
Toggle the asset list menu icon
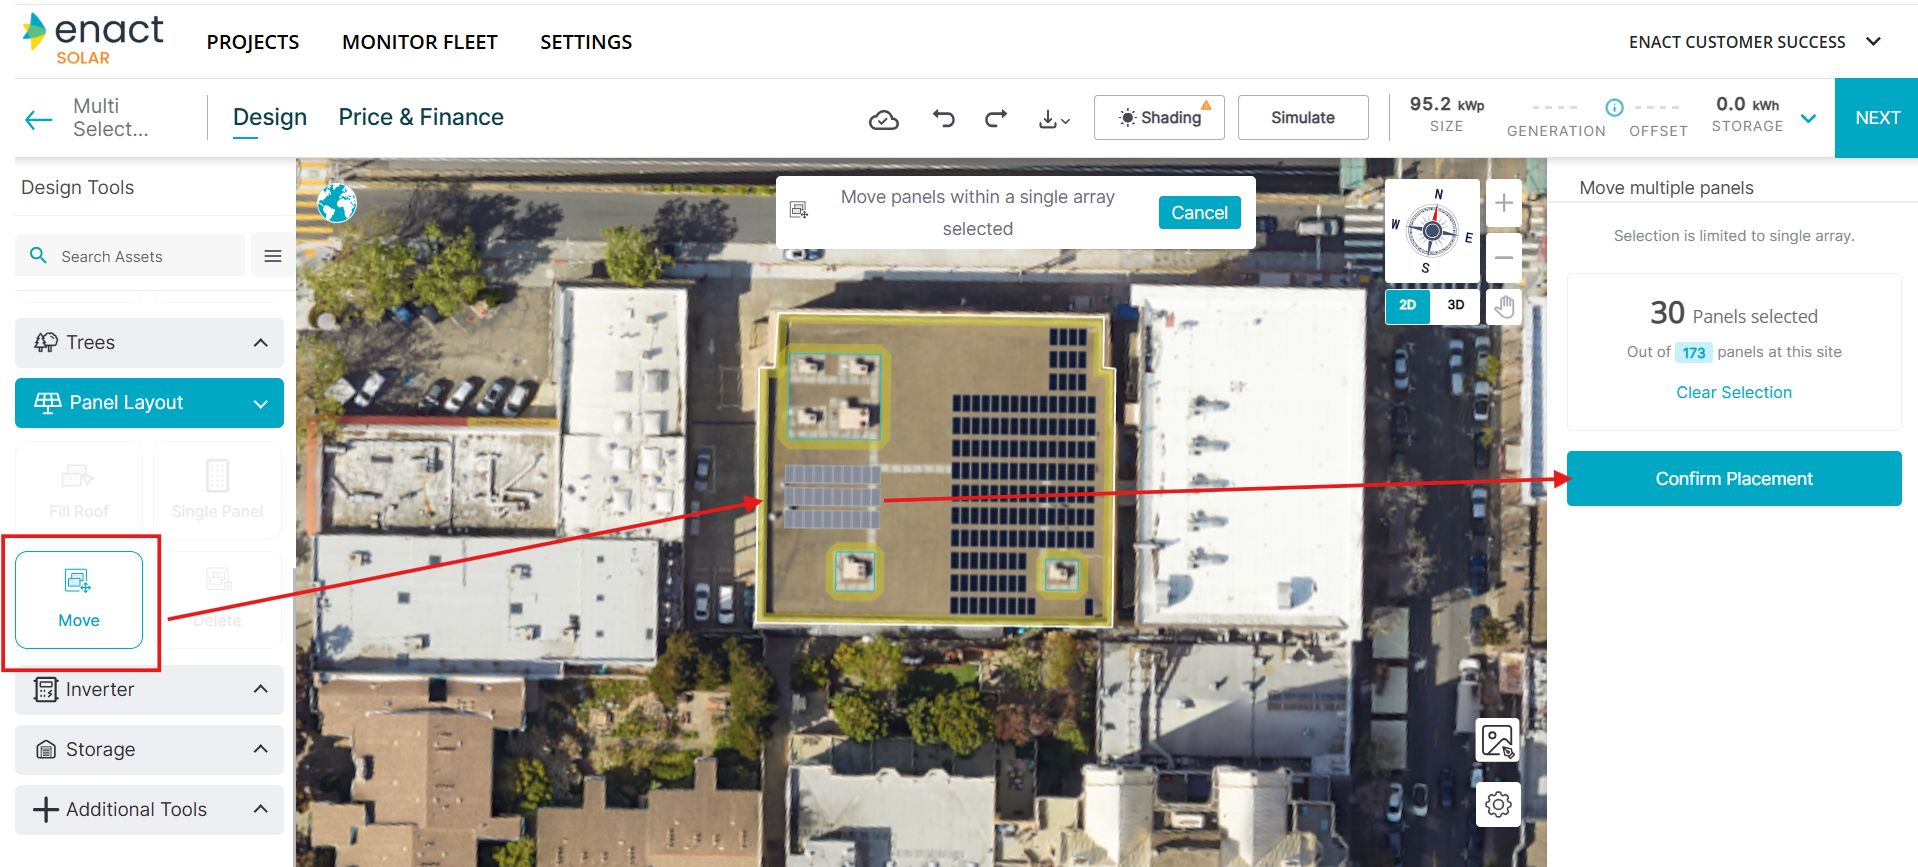point(272,256)
